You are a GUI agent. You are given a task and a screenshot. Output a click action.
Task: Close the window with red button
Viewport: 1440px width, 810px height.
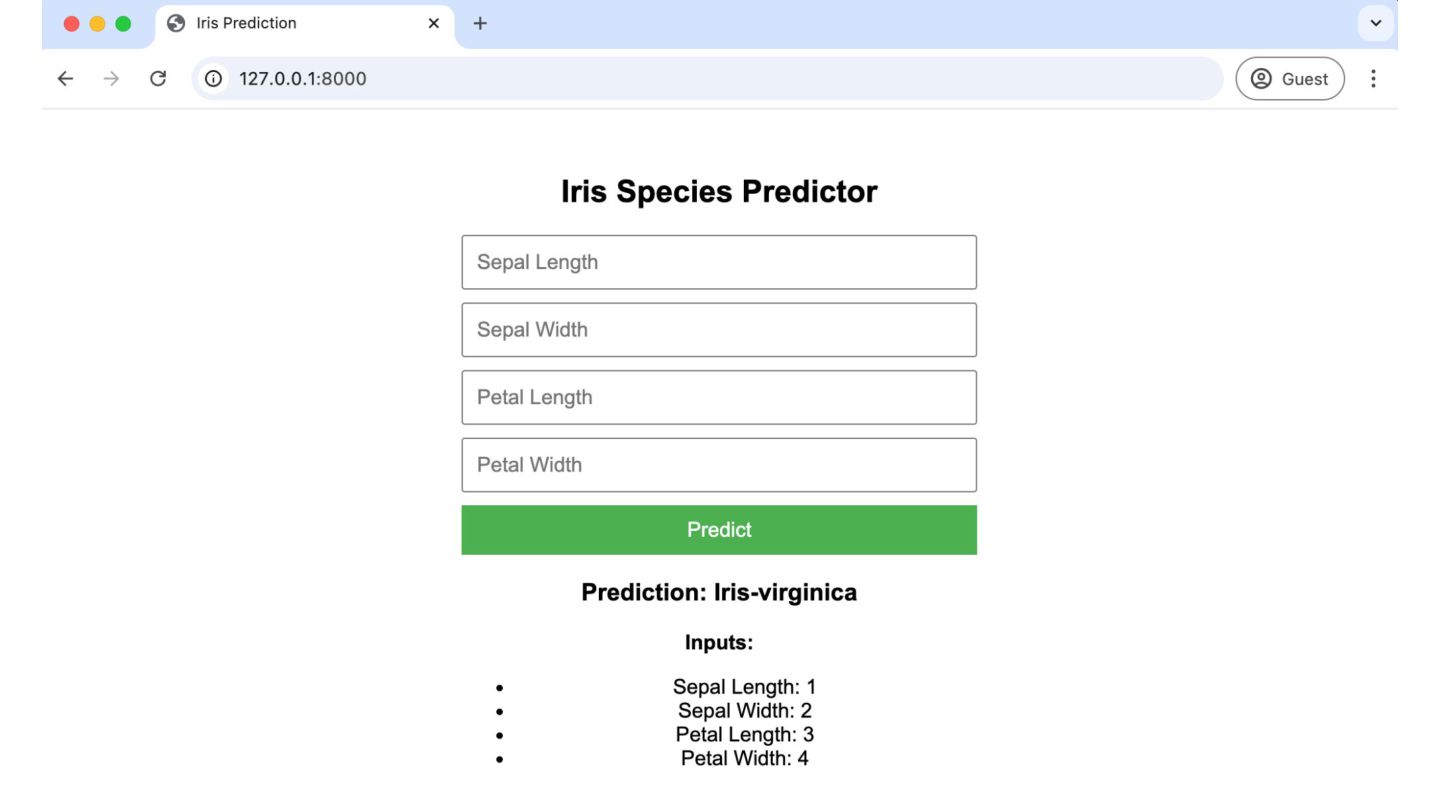[71, 24]
